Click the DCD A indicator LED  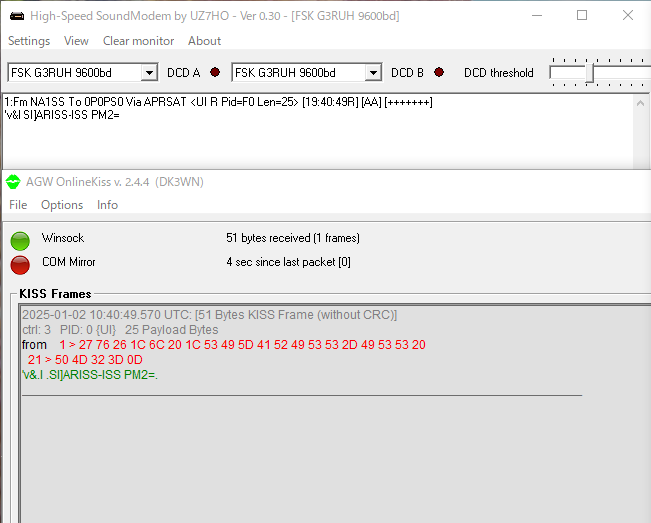tap(215, 72)
